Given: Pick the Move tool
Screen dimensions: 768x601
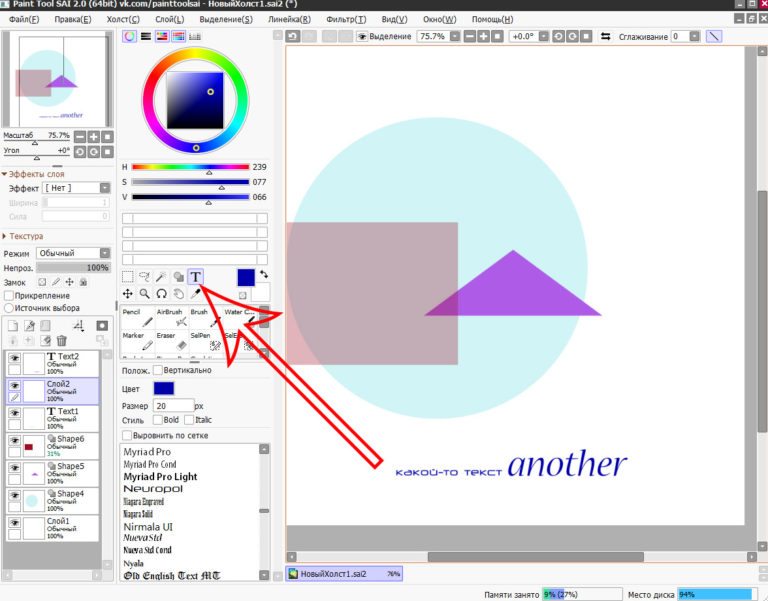Looking at the screenshot, I should tap(128, 294).
